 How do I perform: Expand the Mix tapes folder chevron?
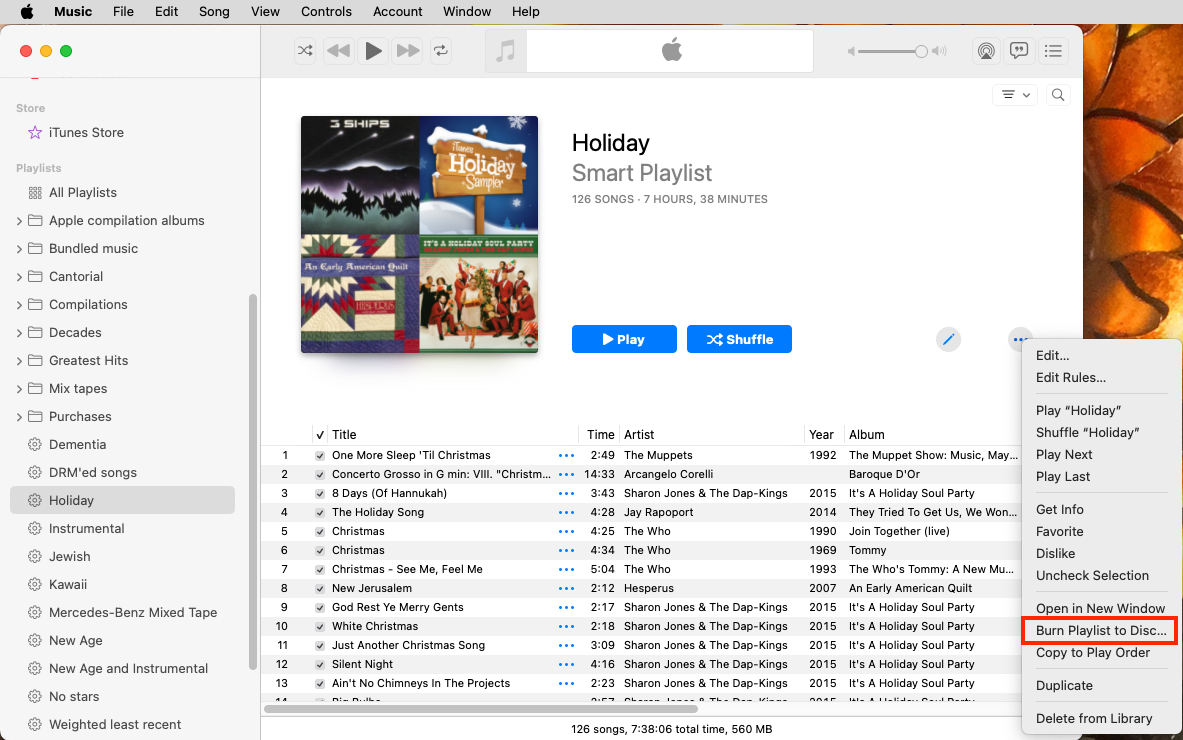19,389
